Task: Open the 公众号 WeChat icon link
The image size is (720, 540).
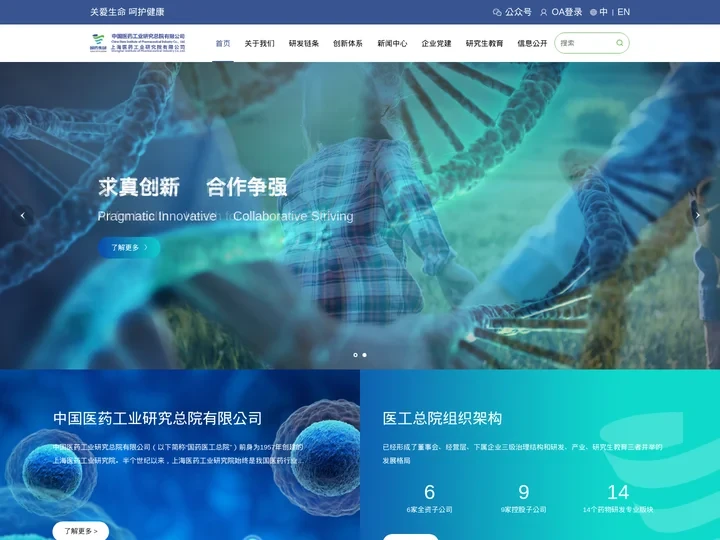Action: coord(512,12)
